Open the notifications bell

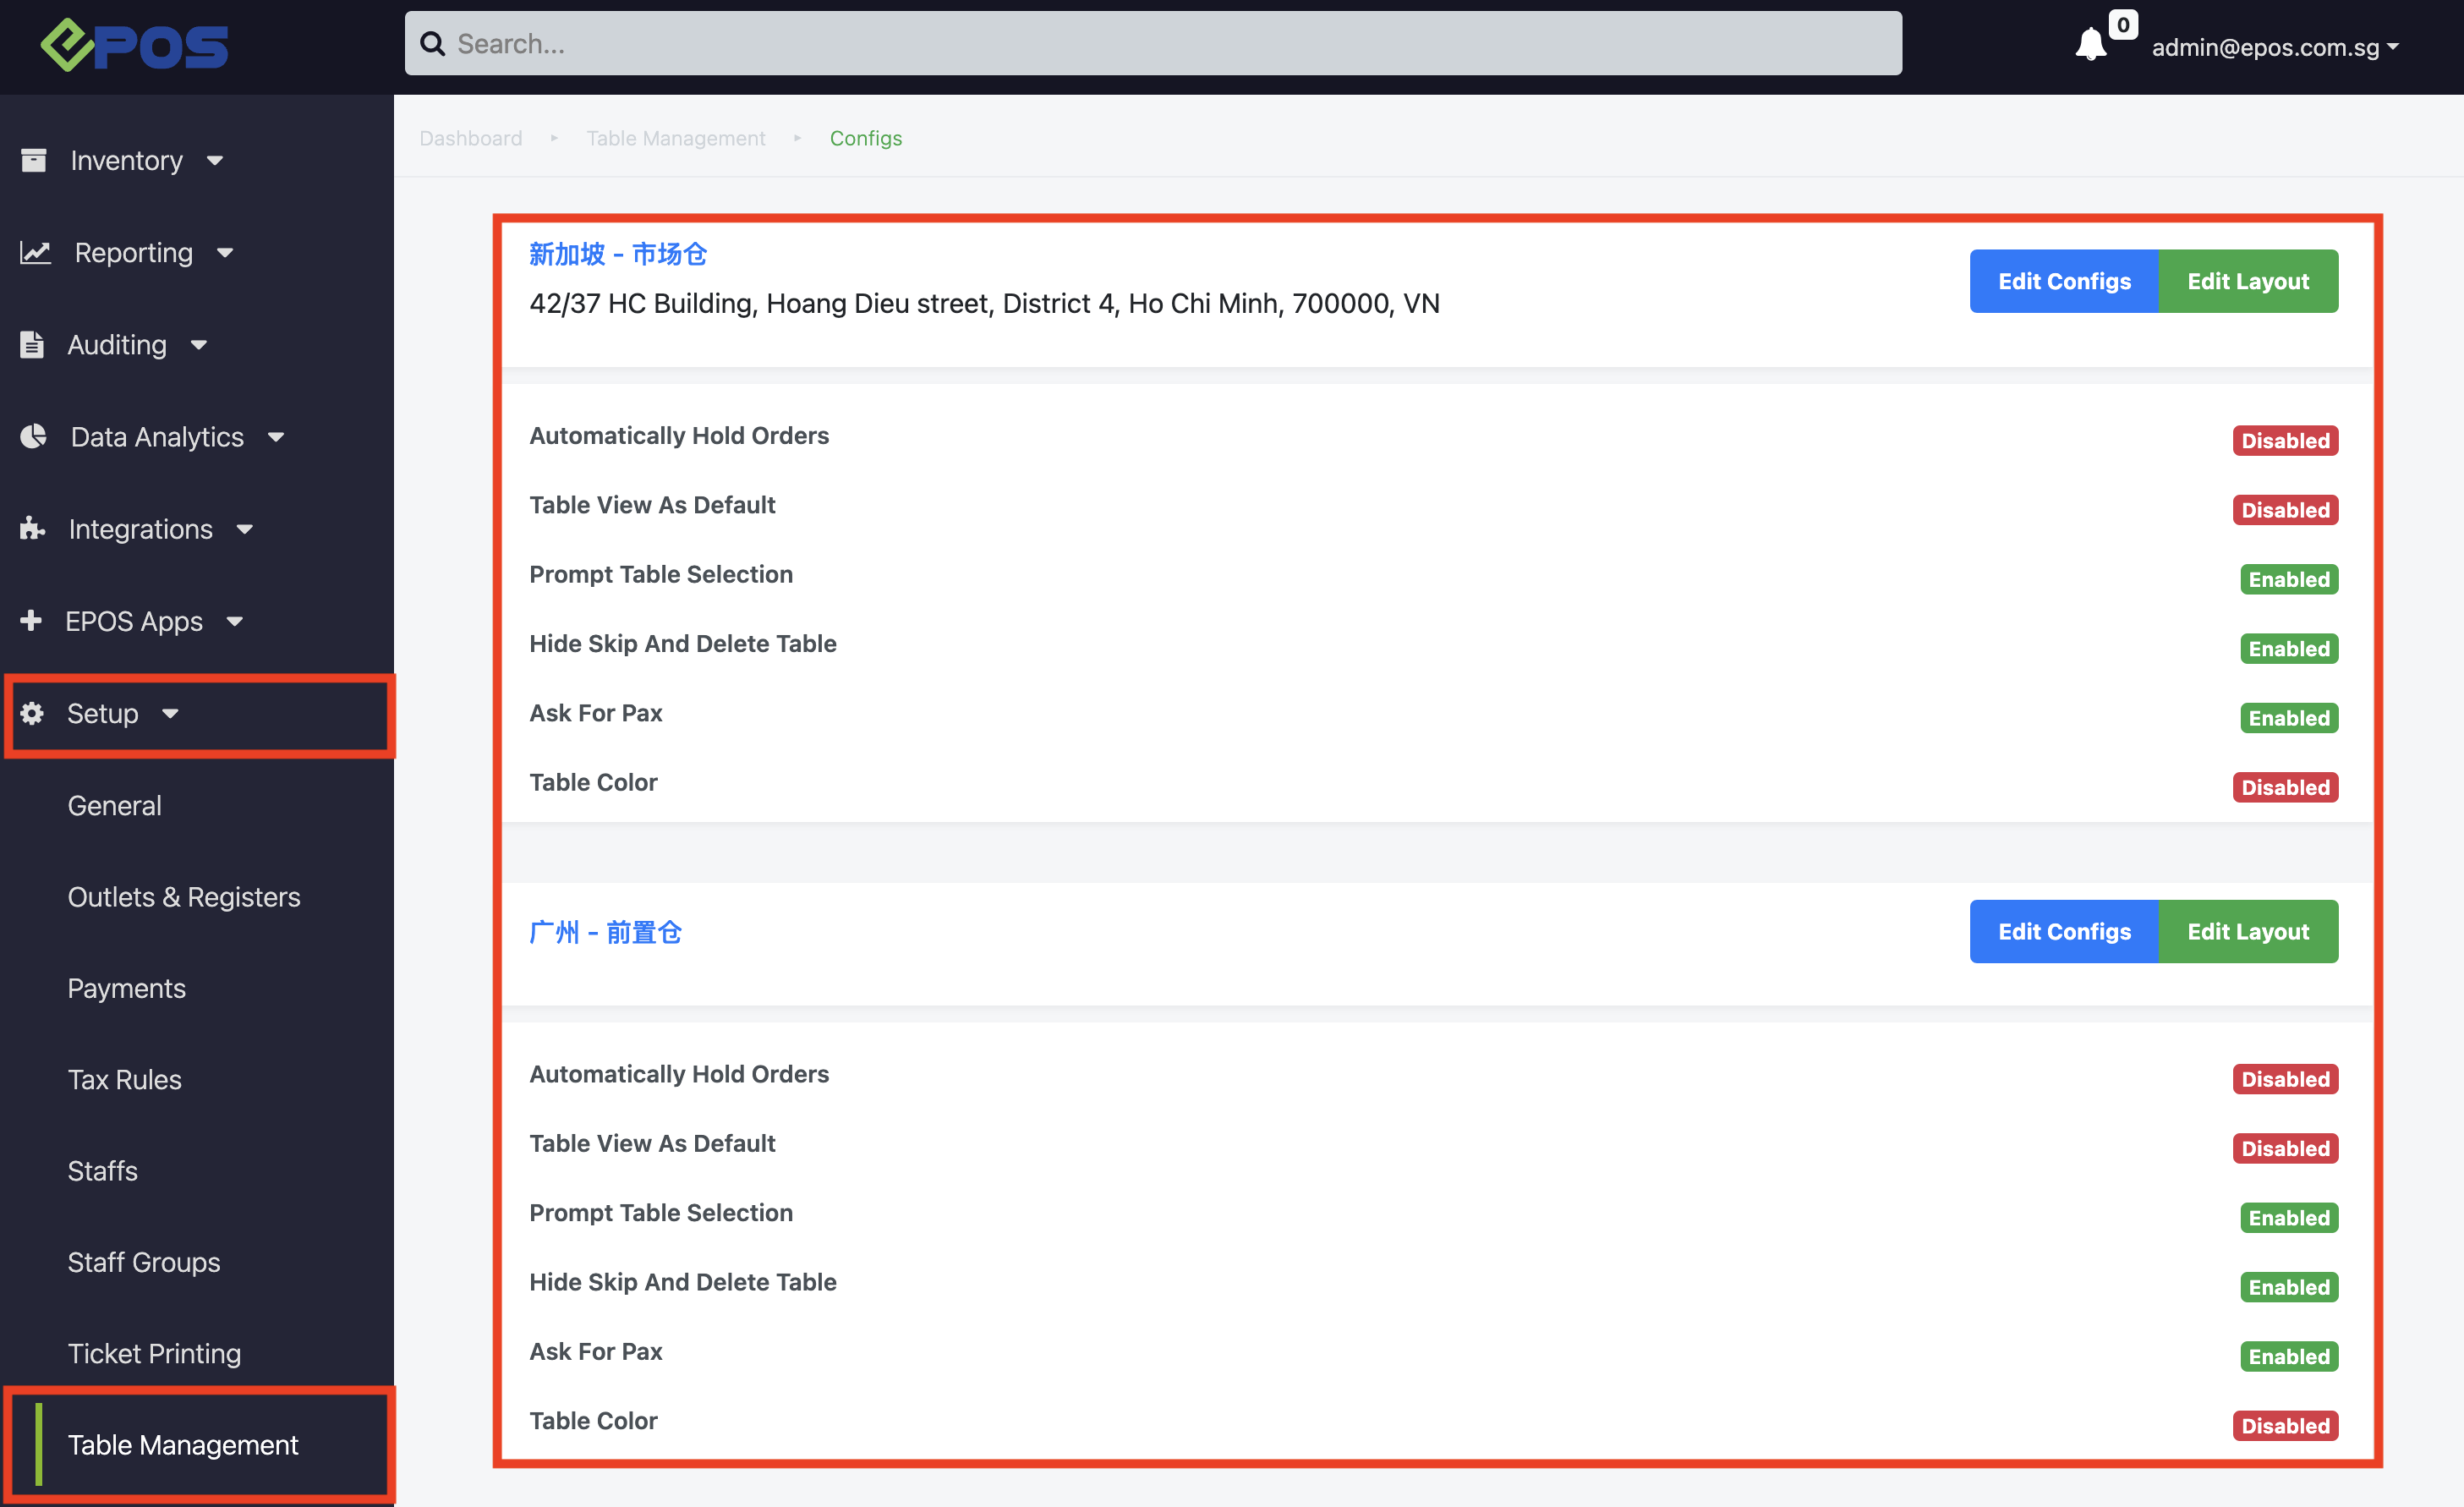click(x=2090, y=45)
